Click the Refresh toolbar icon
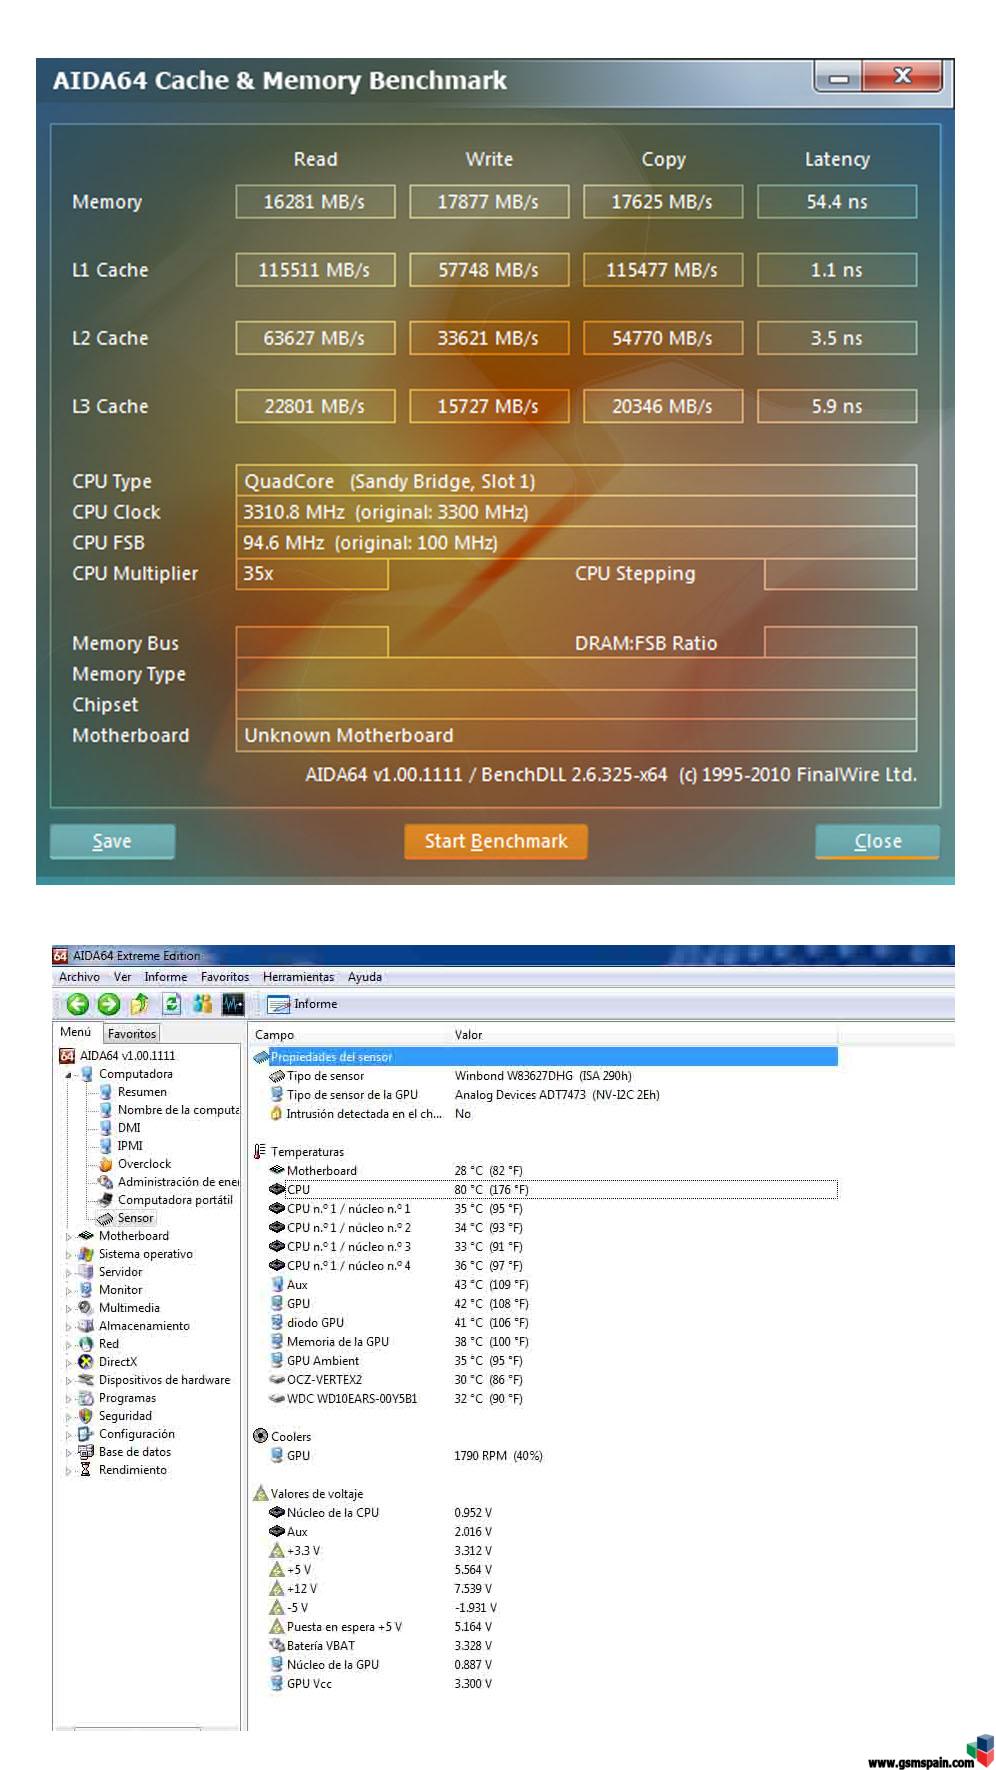This screenshot has width=996, height=1770. [x=172, y=1004]
